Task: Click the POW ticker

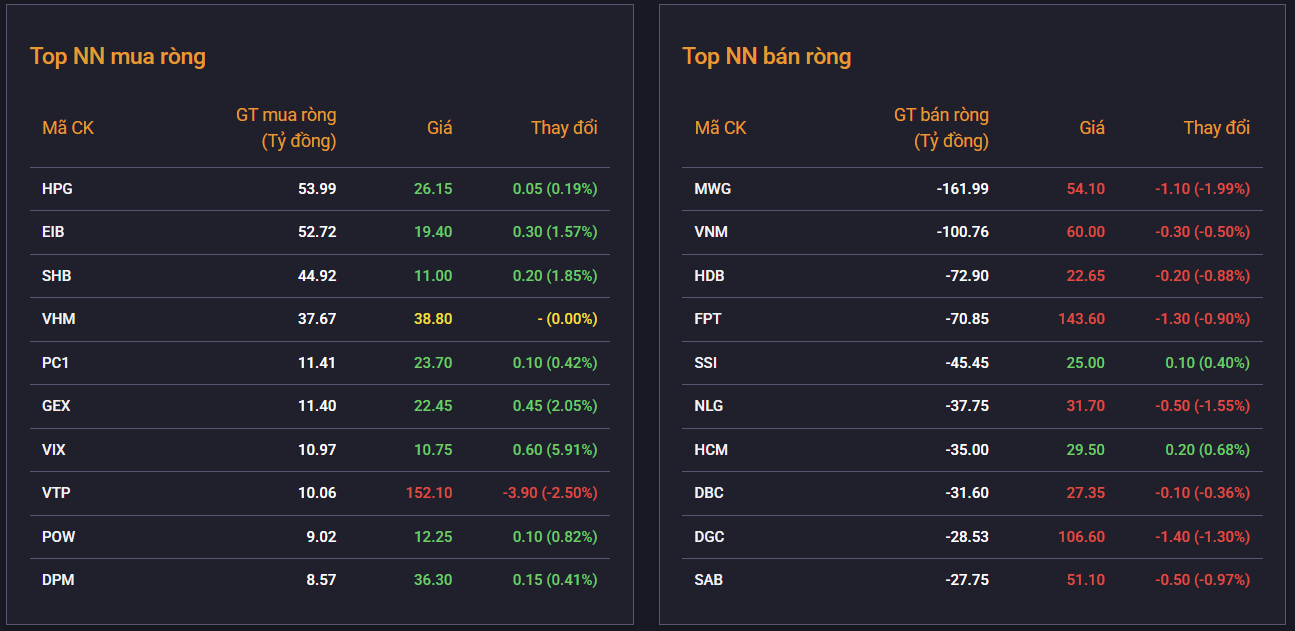Action: click(x=59, y=536)
